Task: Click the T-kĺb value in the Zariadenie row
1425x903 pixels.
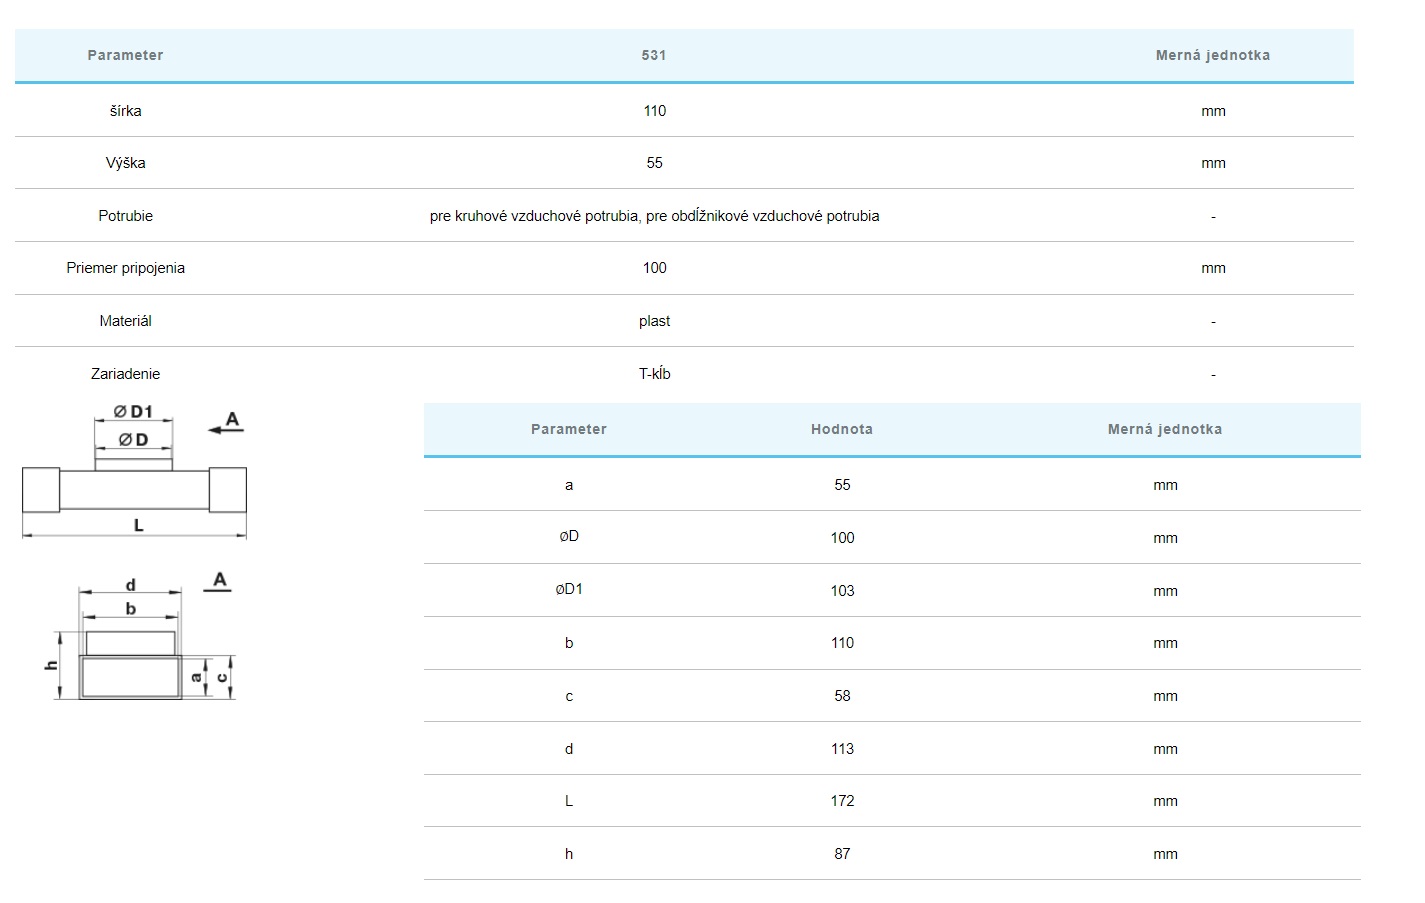Action: pos(654,374)
